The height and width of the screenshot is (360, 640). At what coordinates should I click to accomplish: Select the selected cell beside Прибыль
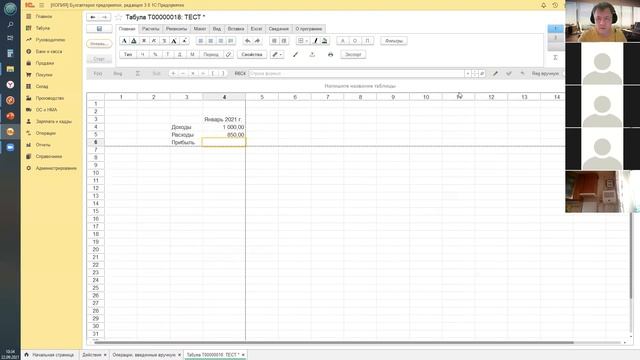pos(224,142)
